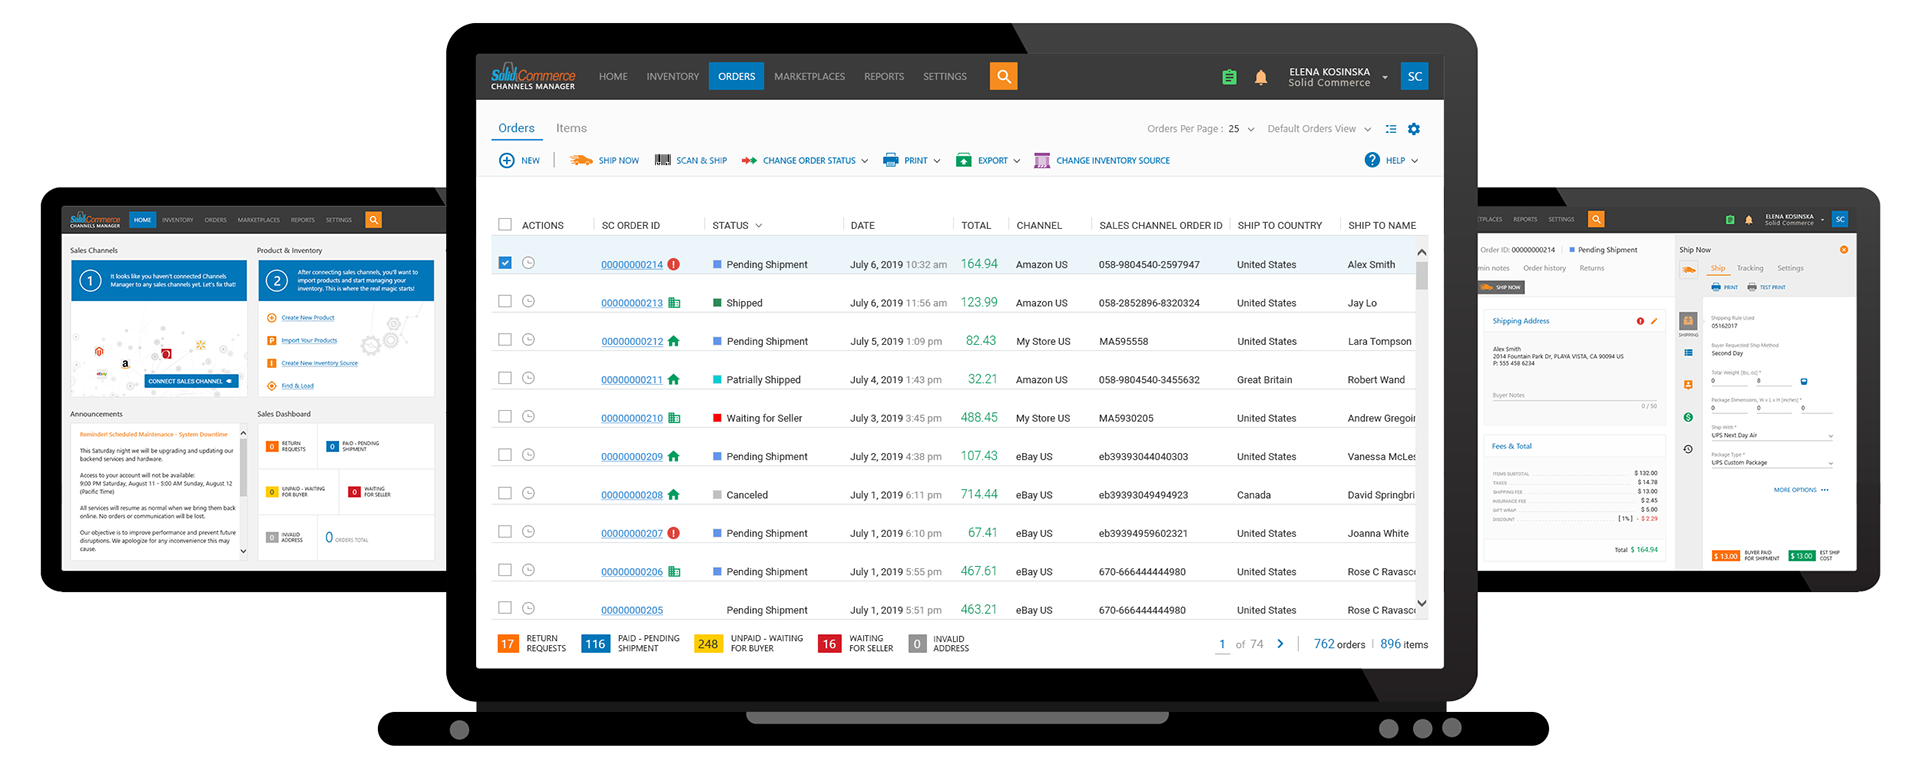Viewport: 1920px width, 768px height.
Task: Click the Help question mark icon
Action: (x=1372, y=160)
